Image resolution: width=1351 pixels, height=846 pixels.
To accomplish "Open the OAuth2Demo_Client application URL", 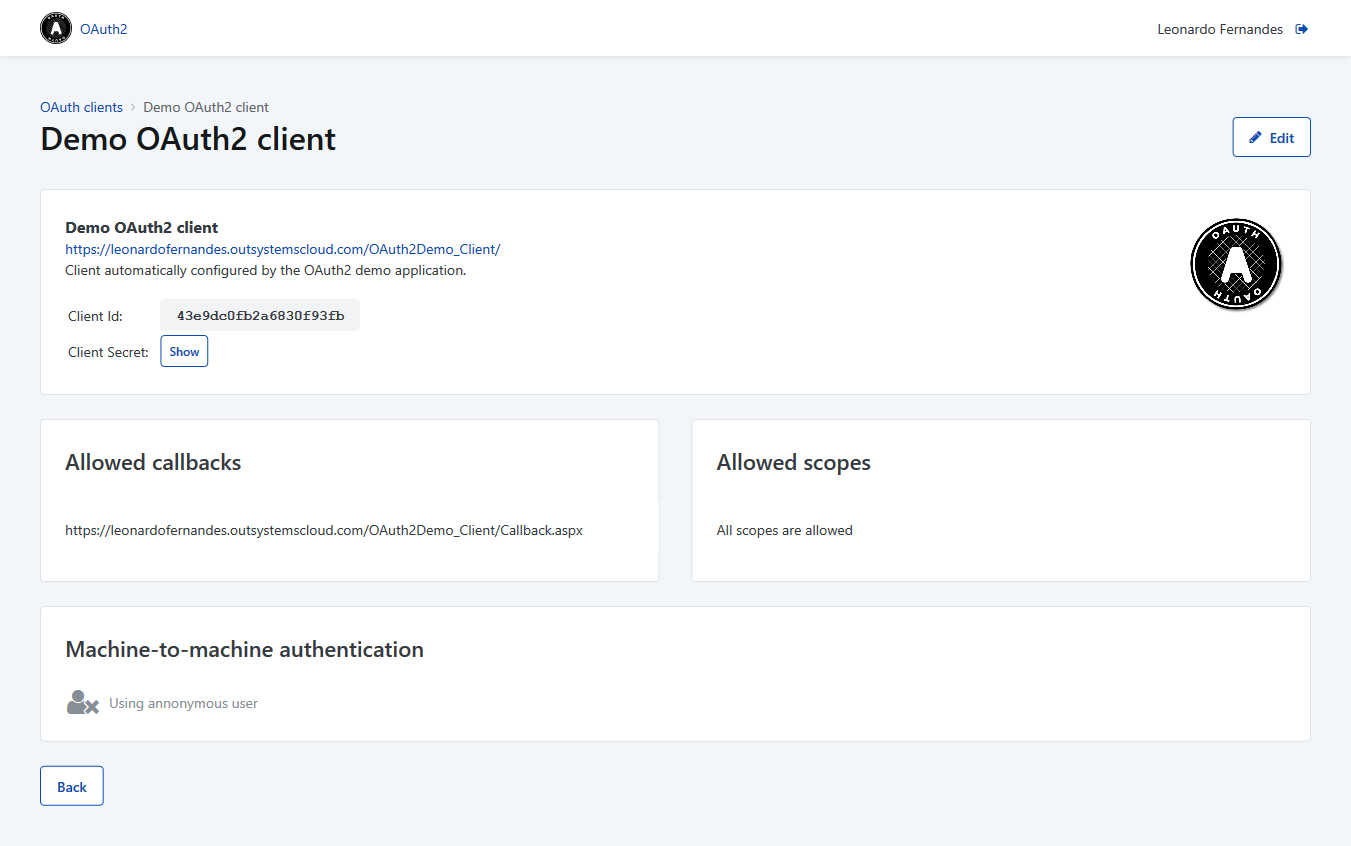I will pyautogui.click(x=283, y=249).
